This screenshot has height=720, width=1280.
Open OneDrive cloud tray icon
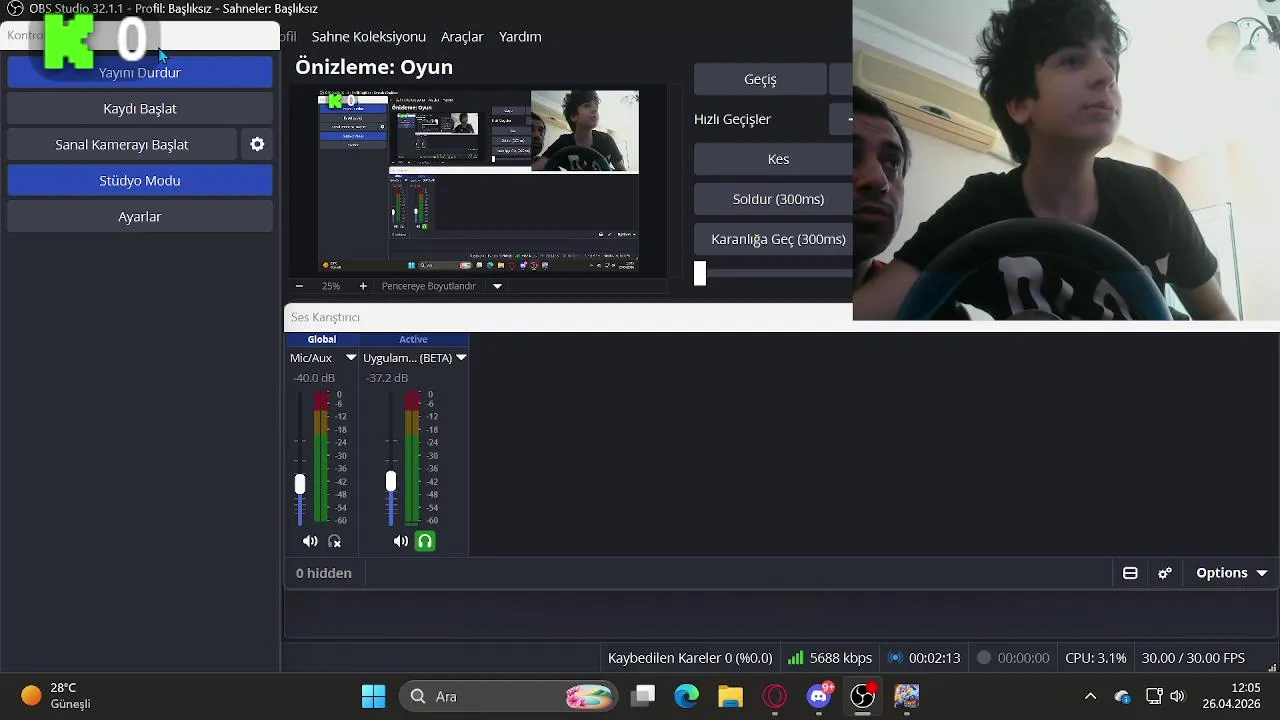tap(1123, 696)
